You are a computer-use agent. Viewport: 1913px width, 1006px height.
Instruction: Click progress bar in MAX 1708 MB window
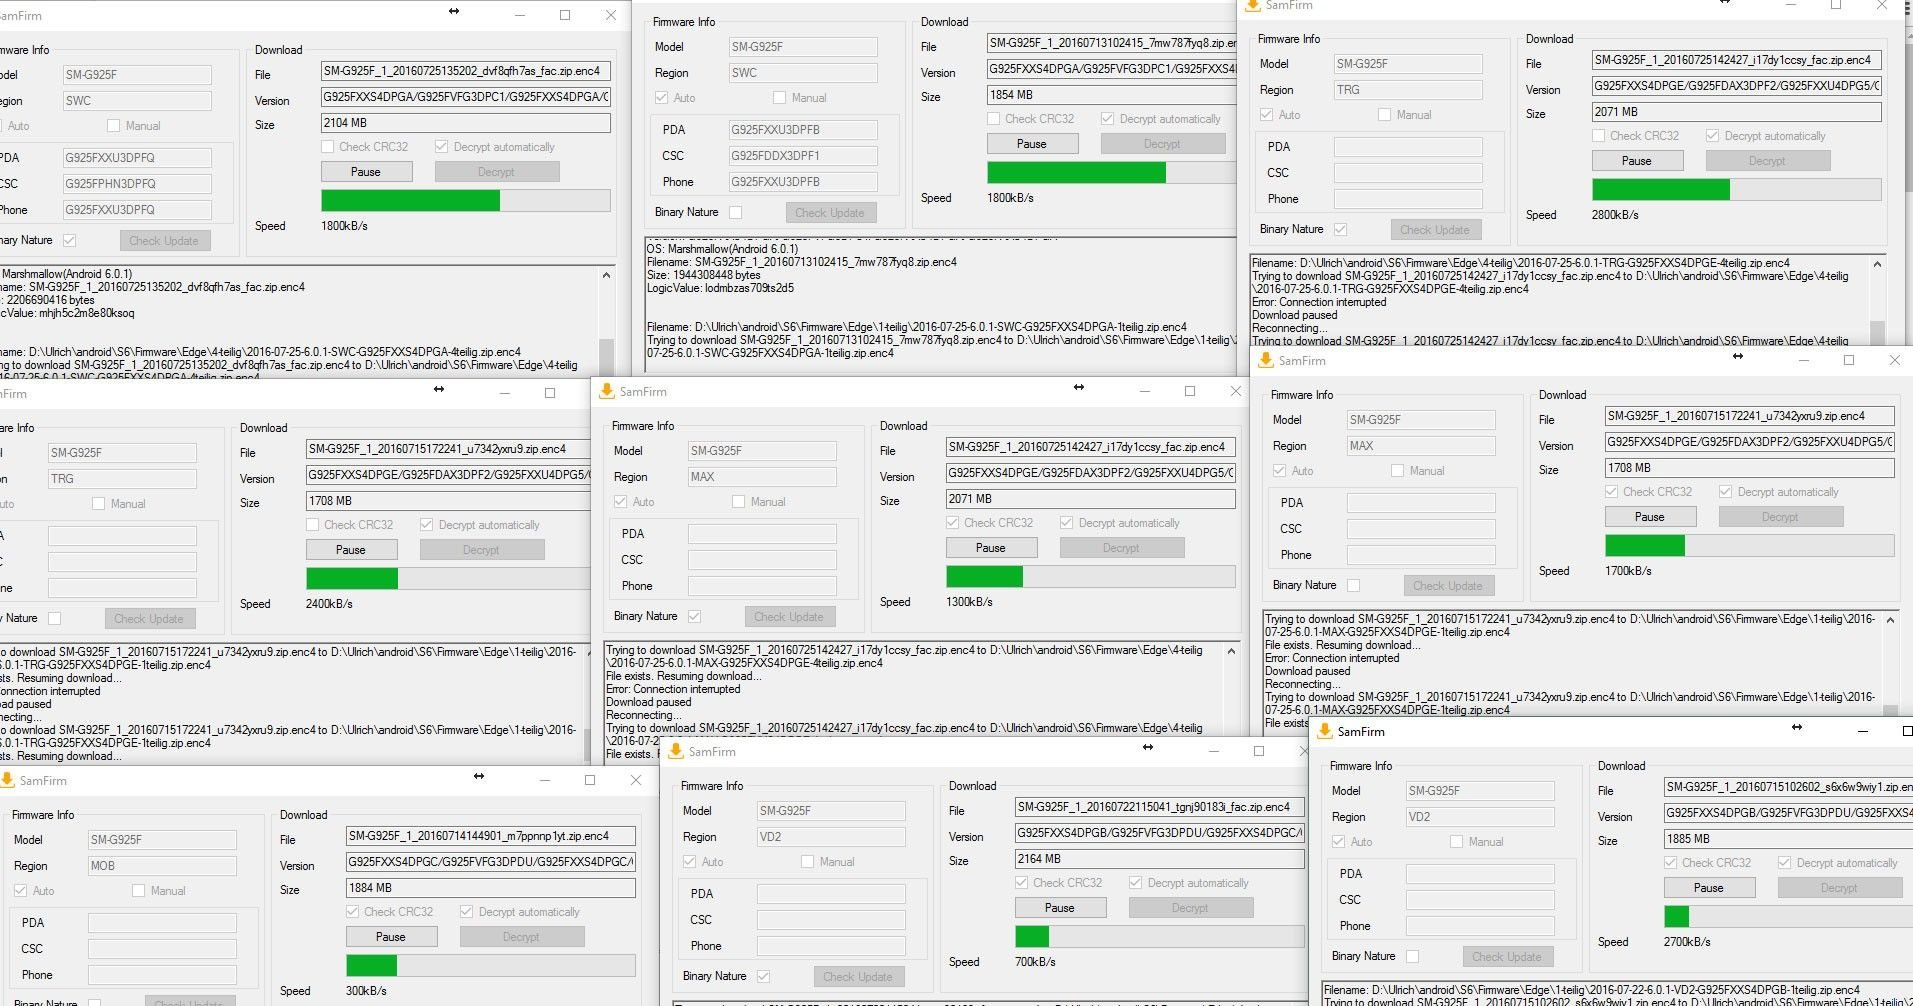coord(1750,546)
